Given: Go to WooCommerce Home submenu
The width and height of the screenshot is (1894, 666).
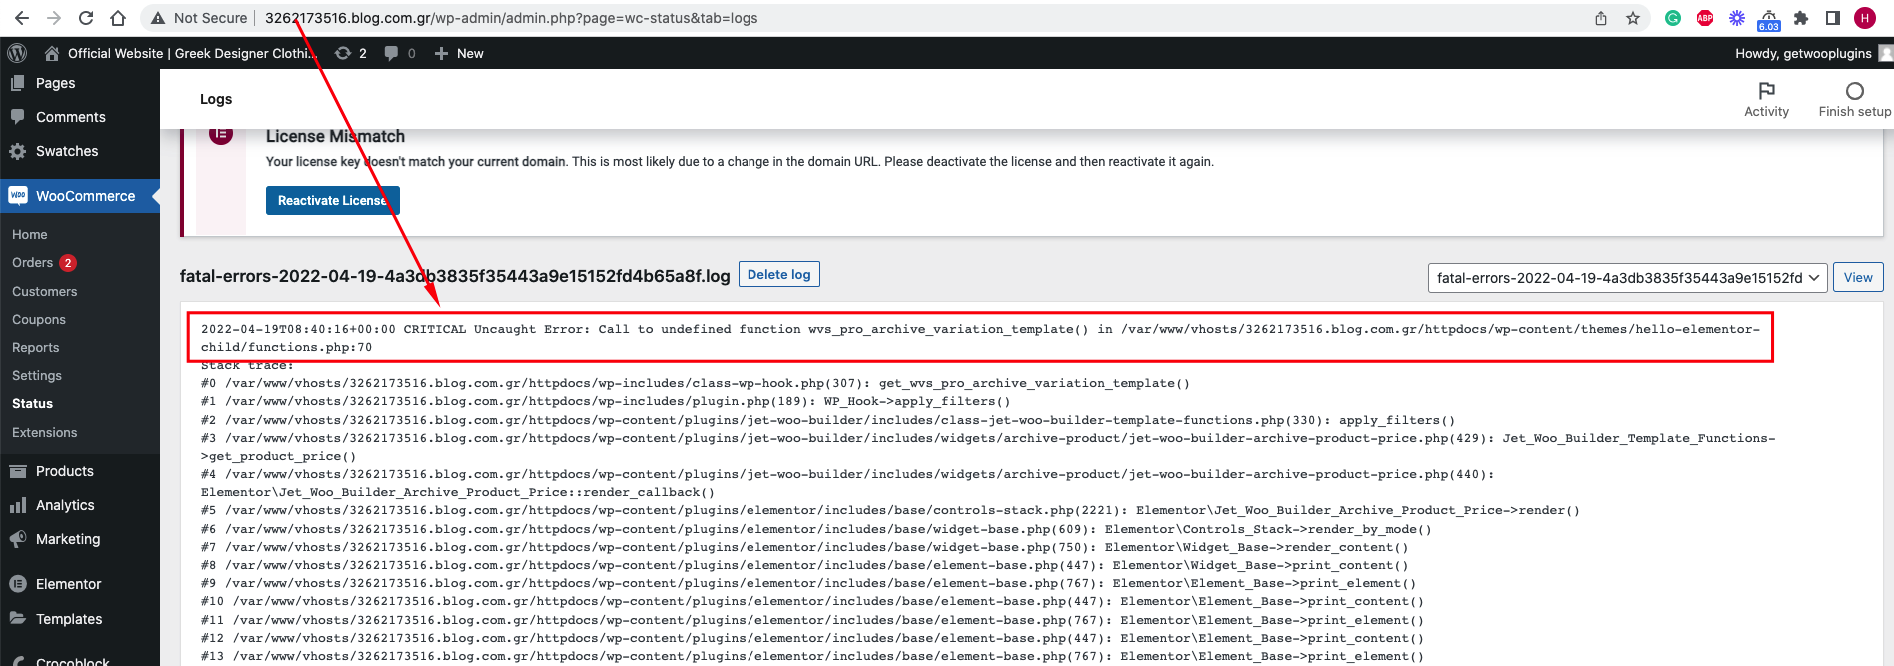Looking at the screenshot, I should 30,234.
